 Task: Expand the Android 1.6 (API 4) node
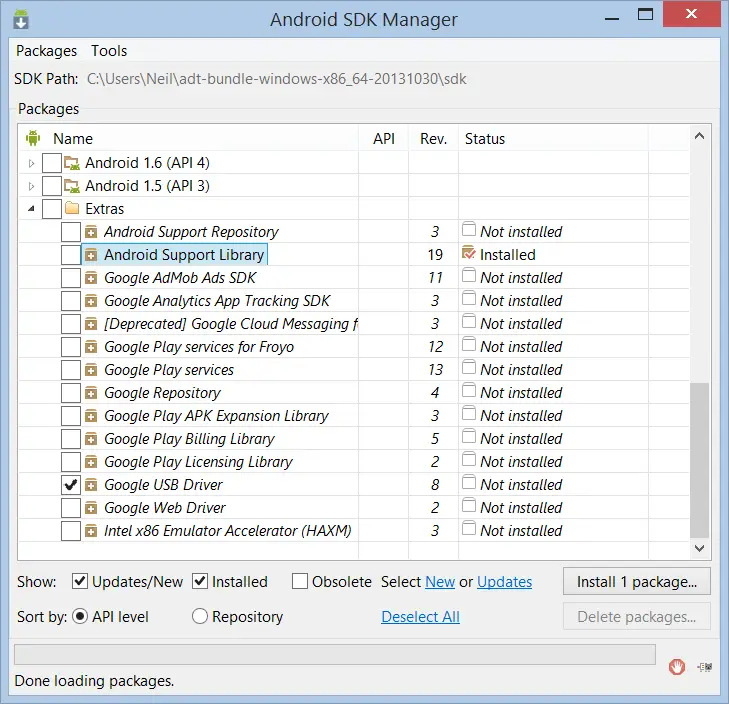tap(32, 163)
